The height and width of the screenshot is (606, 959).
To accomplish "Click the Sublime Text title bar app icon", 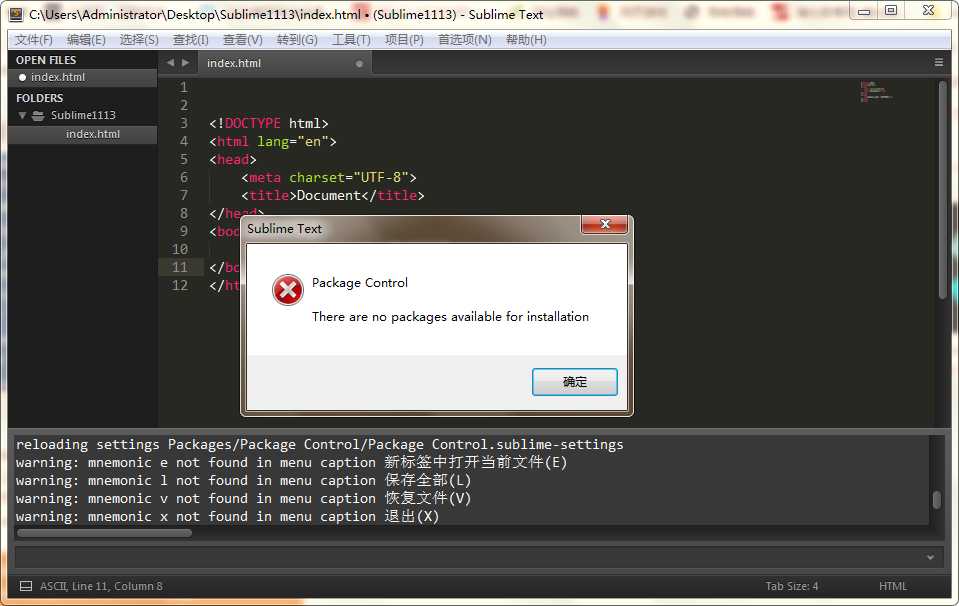I will 16,14.
